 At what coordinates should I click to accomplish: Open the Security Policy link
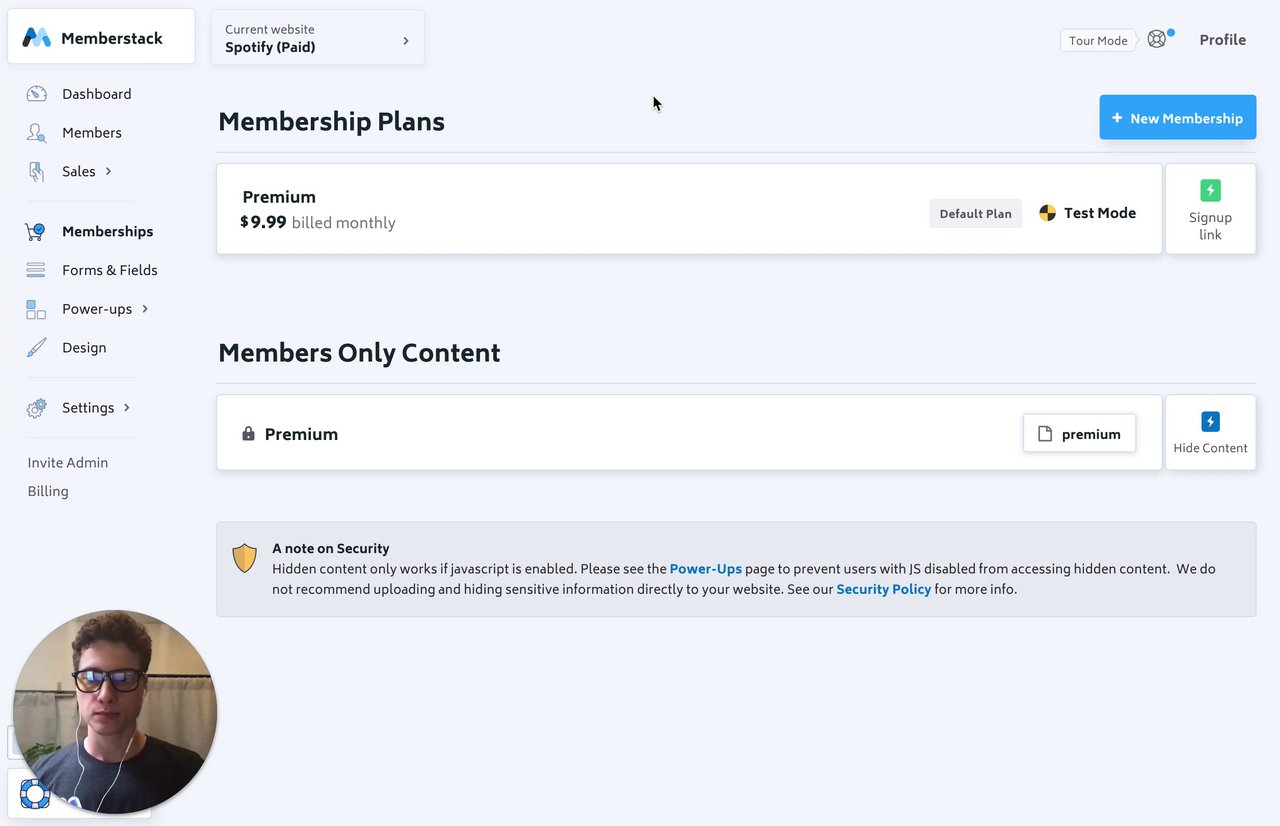[x=883, y=589]
